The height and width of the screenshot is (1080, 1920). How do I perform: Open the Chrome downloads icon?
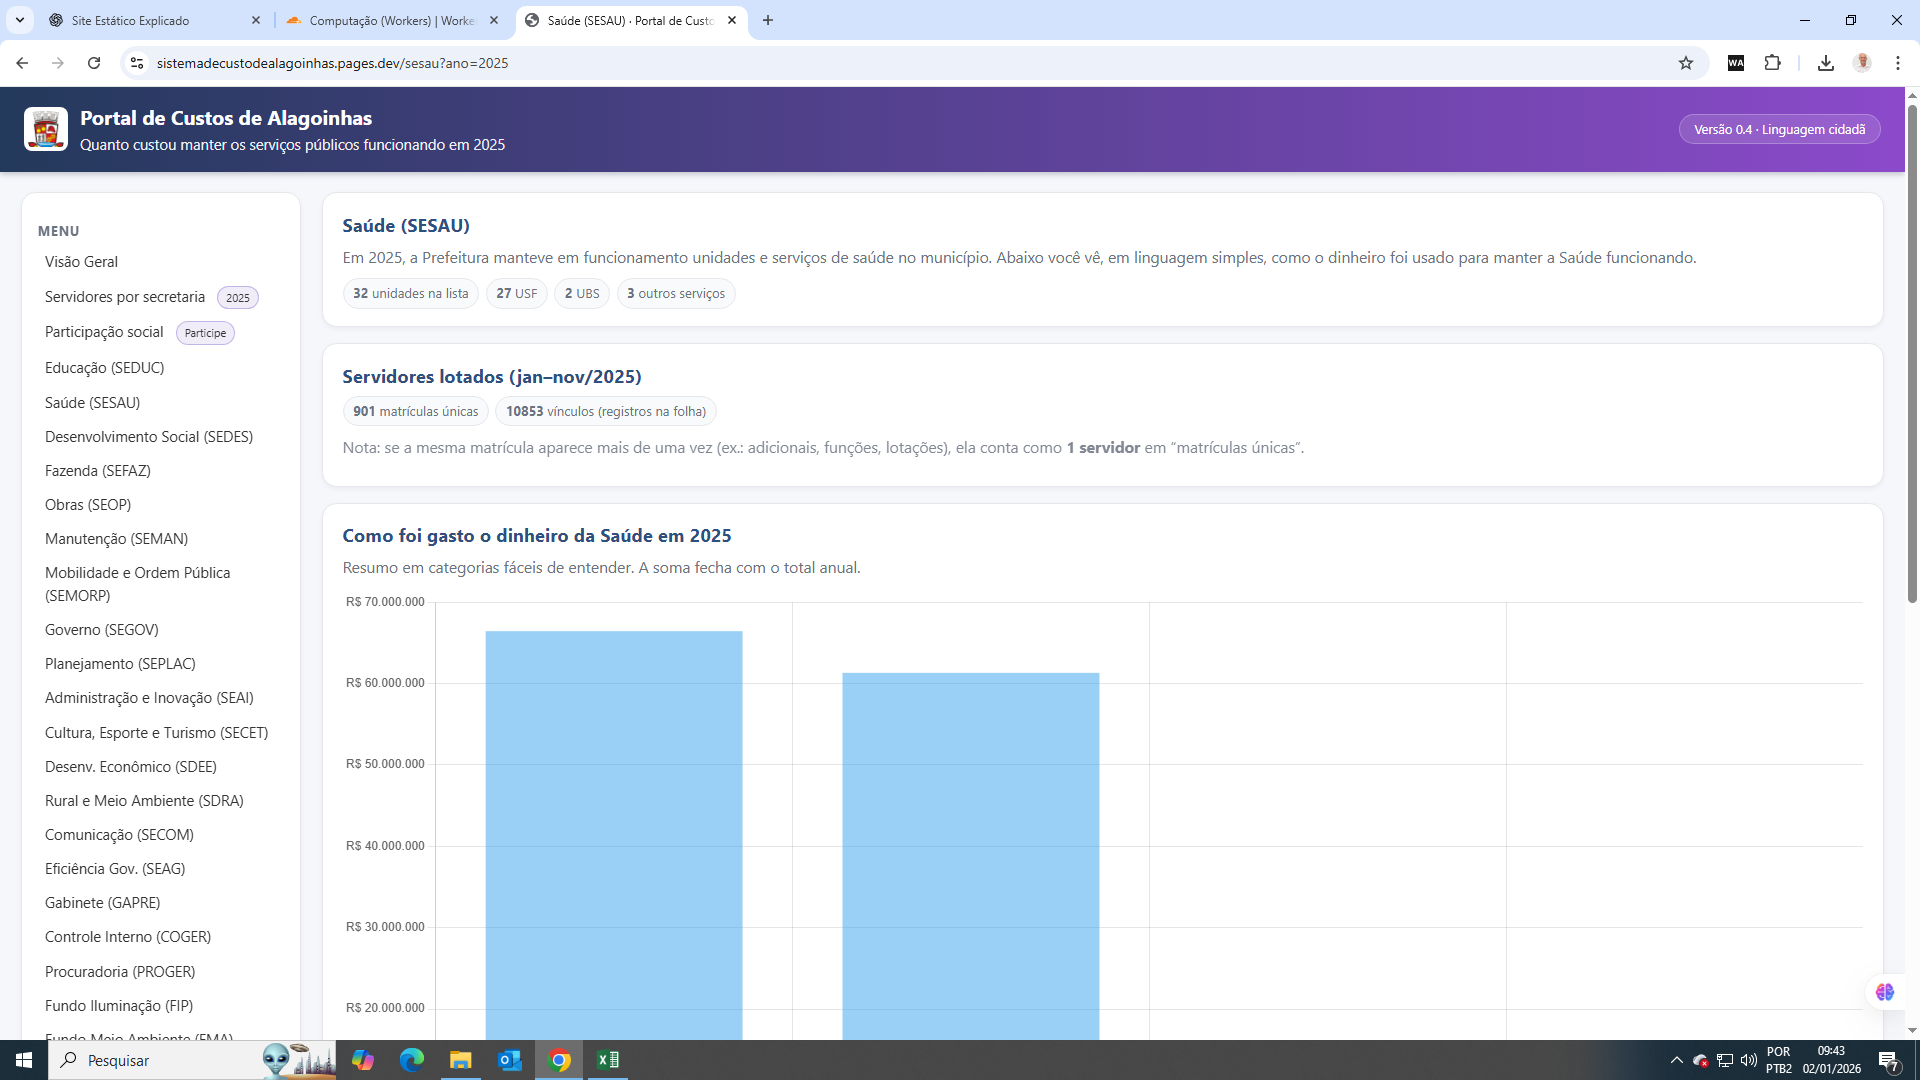click(1825, 63)
